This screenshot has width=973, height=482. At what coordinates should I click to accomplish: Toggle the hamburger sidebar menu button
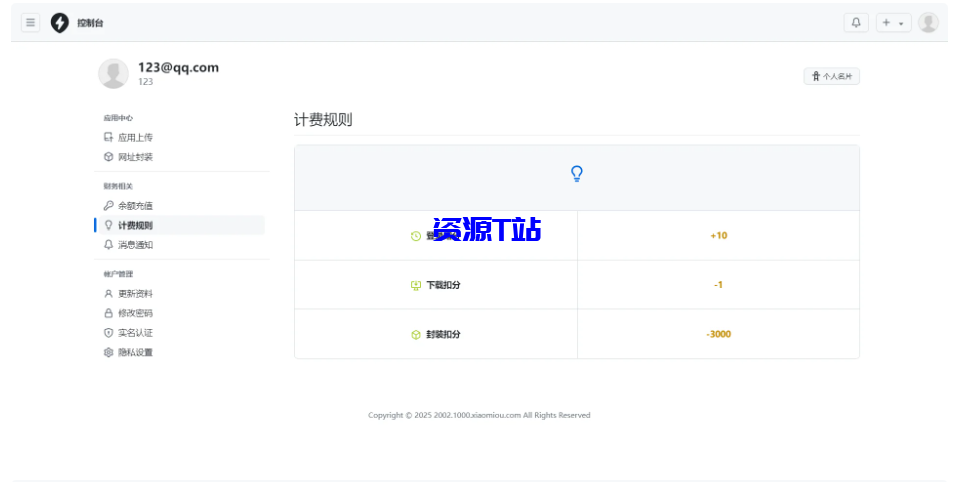coord(30,23)
